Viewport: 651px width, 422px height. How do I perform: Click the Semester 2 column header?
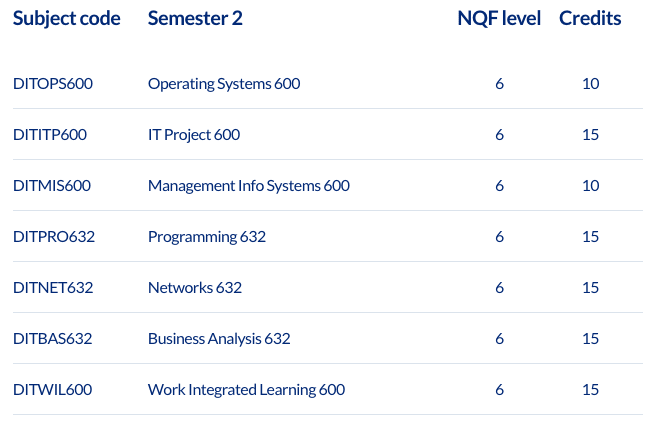pos(195,18)
